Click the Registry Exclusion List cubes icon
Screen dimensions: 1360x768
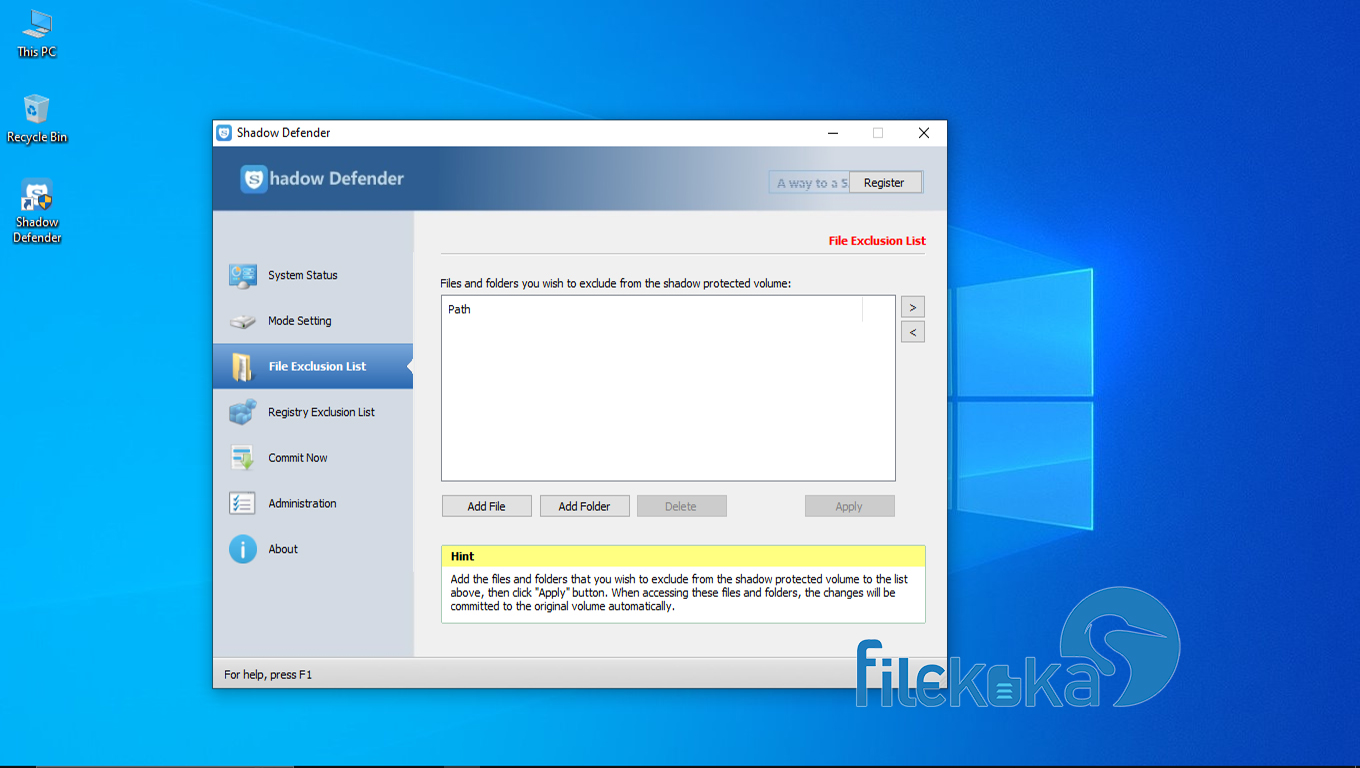(243, 412)
